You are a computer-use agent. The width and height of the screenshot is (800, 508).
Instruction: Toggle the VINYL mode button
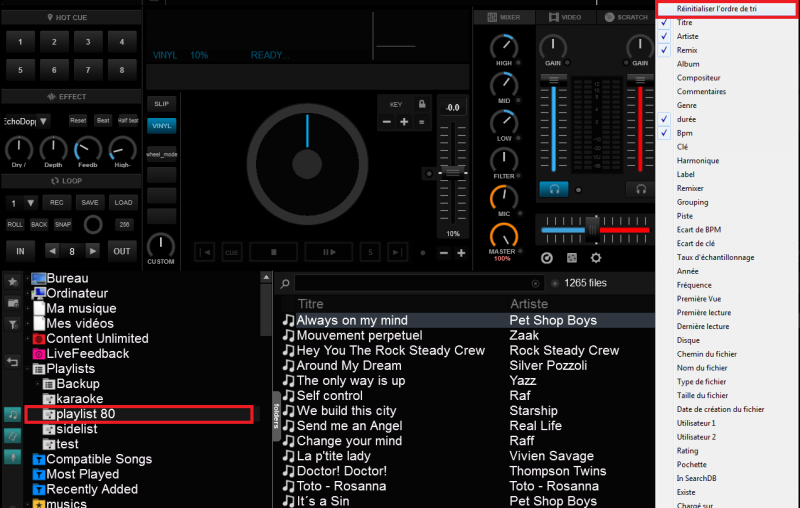coord(162,125)
